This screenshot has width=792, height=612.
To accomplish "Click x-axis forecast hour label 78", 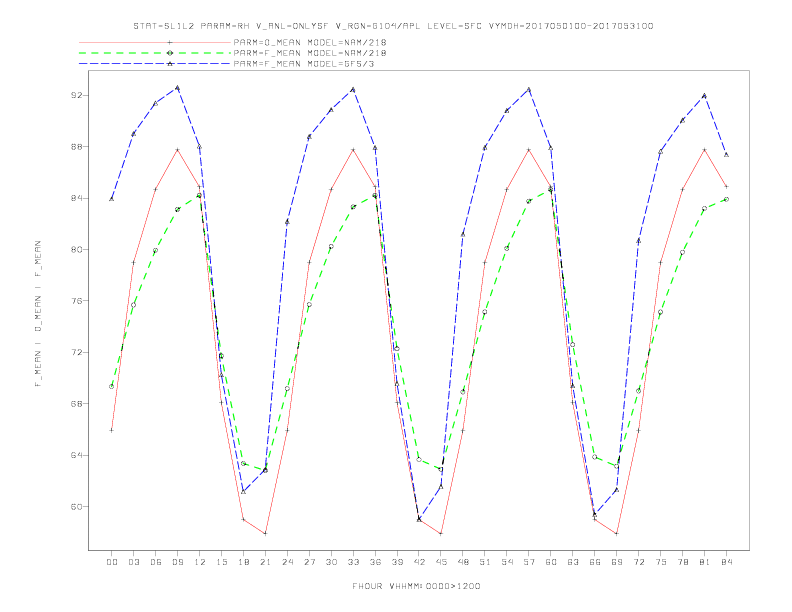I will click(x=682, y=562).
